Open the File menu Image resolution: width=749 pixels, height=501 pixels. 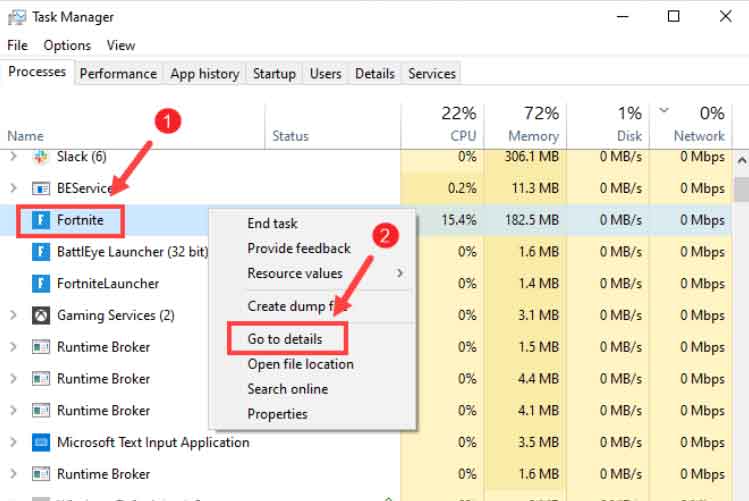[17, 45]
